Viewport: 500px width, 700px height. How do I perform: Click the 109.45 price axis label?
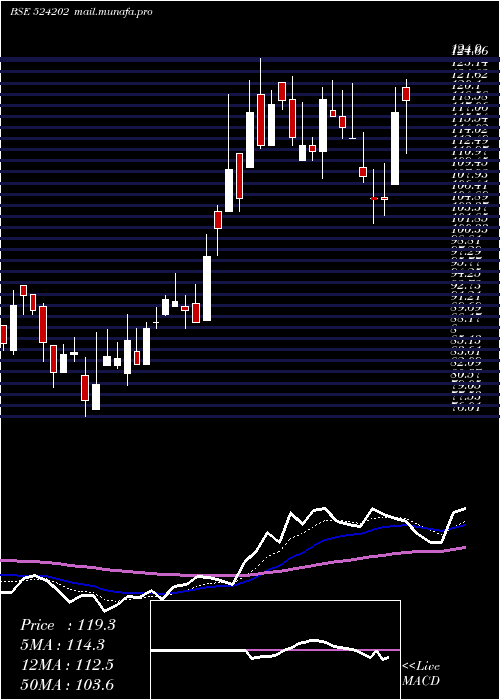pyautogui.click(x=469, y=163)
